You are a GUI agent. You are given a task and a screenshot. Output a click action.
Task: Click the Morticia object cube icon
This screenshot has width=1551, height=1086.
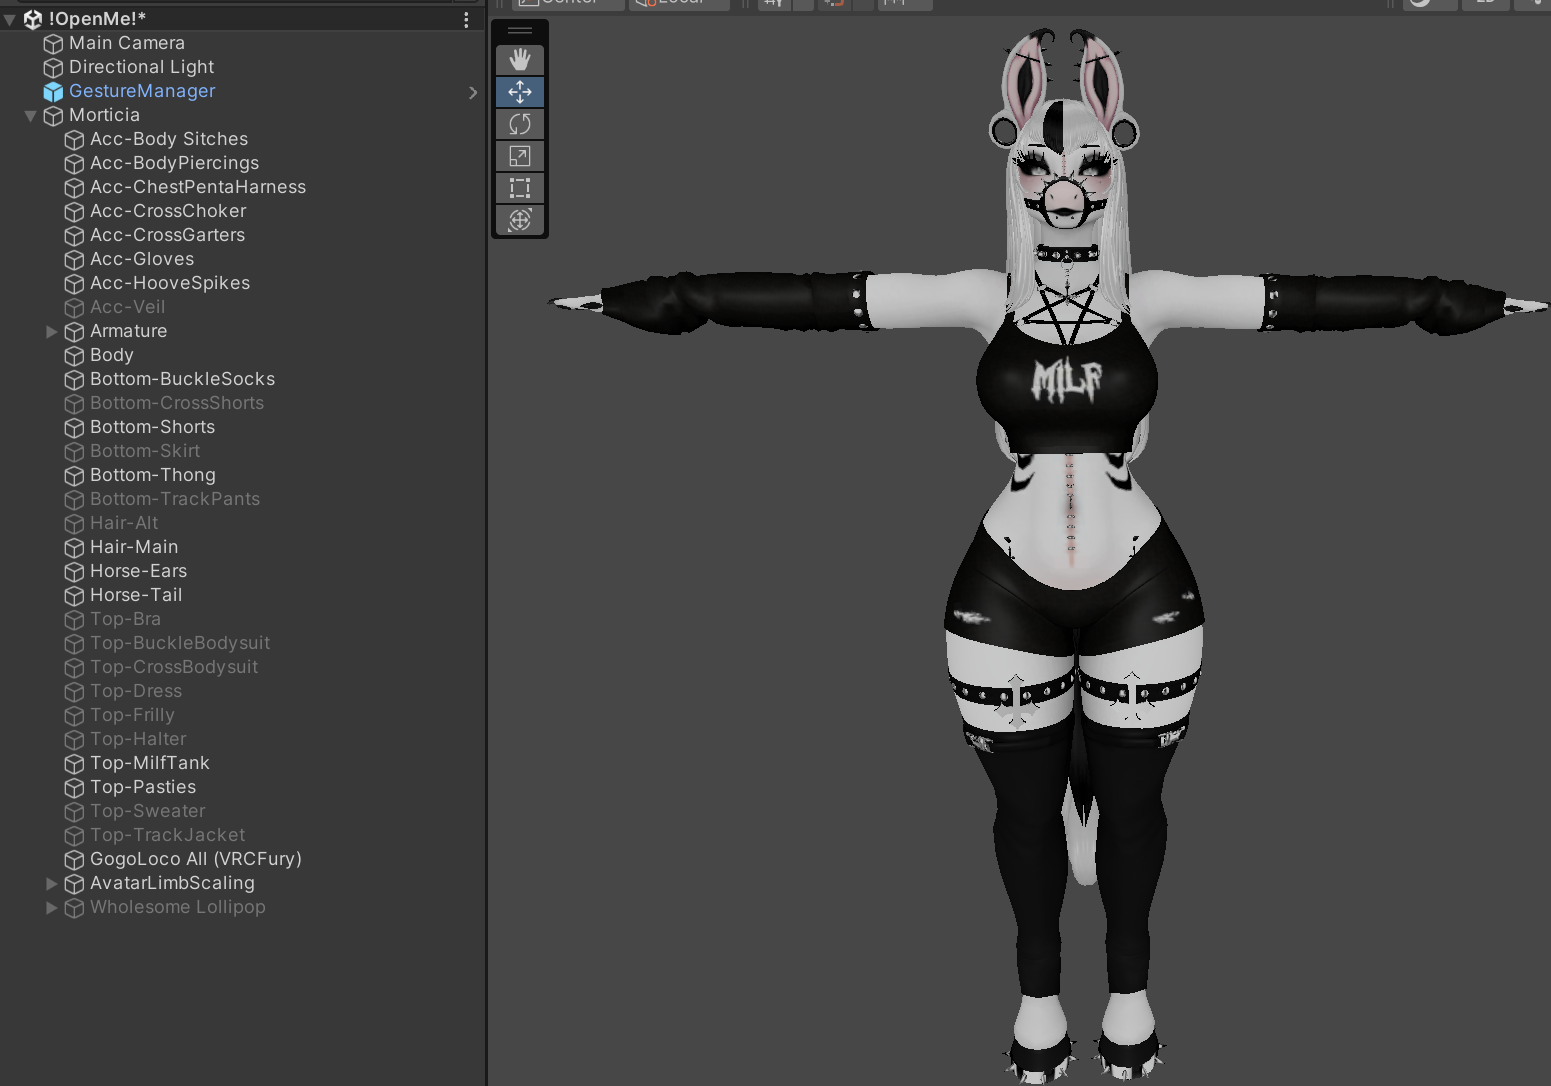[53, 115]
